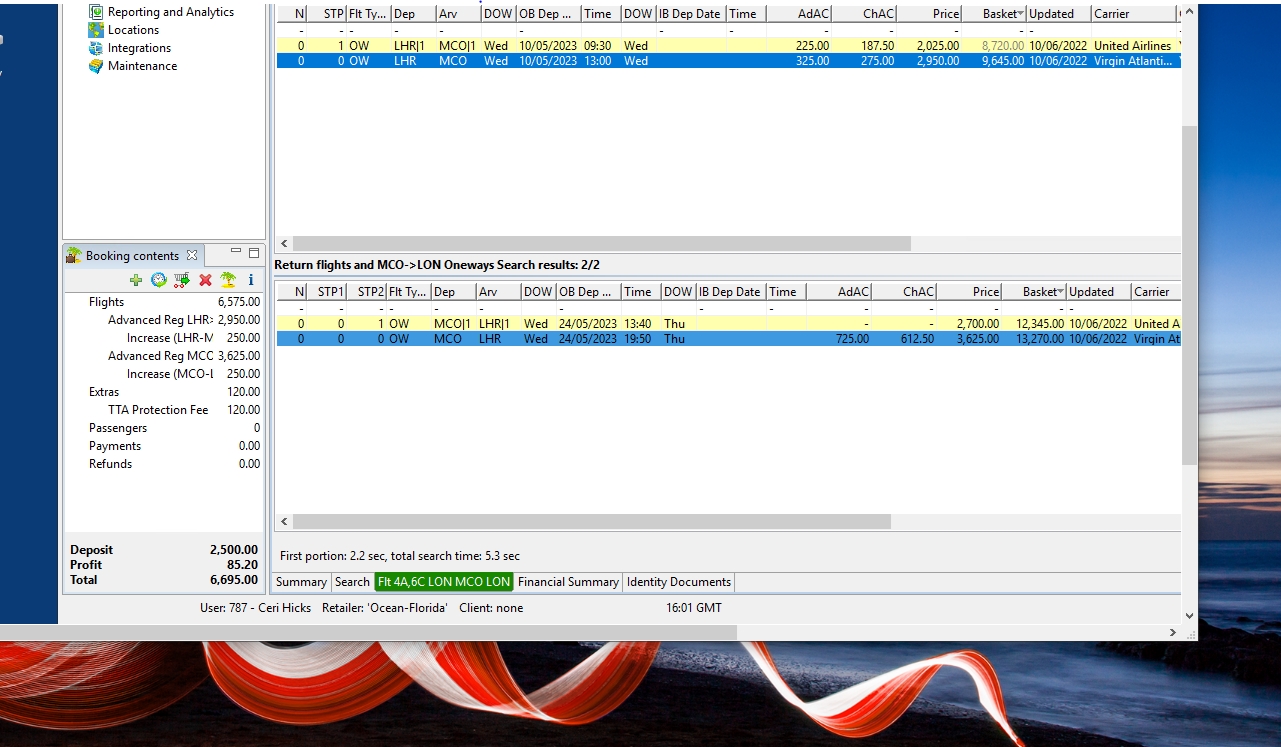The height and width of the screenshot is (747, 1281).
Task: Click the scroll-left arrow of the outbound table
Action: pos(284,243)
